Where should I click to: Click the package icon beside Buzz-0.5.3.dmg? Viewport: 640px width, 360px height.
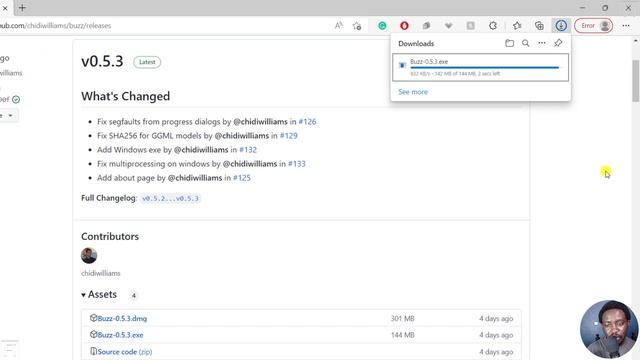coord(93,318)
